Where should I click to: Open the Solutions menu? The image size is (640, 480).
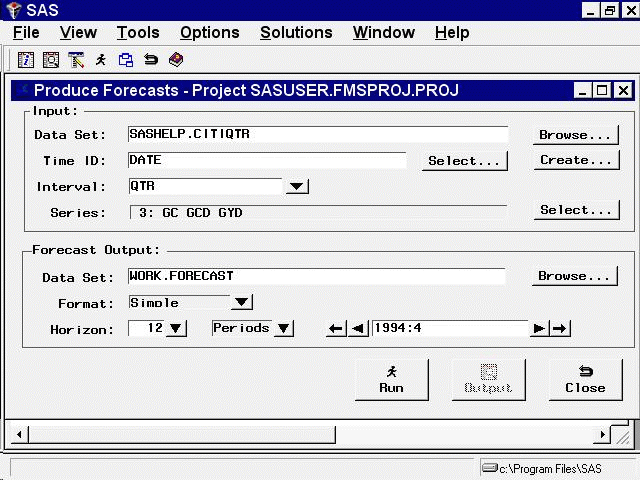296,33
